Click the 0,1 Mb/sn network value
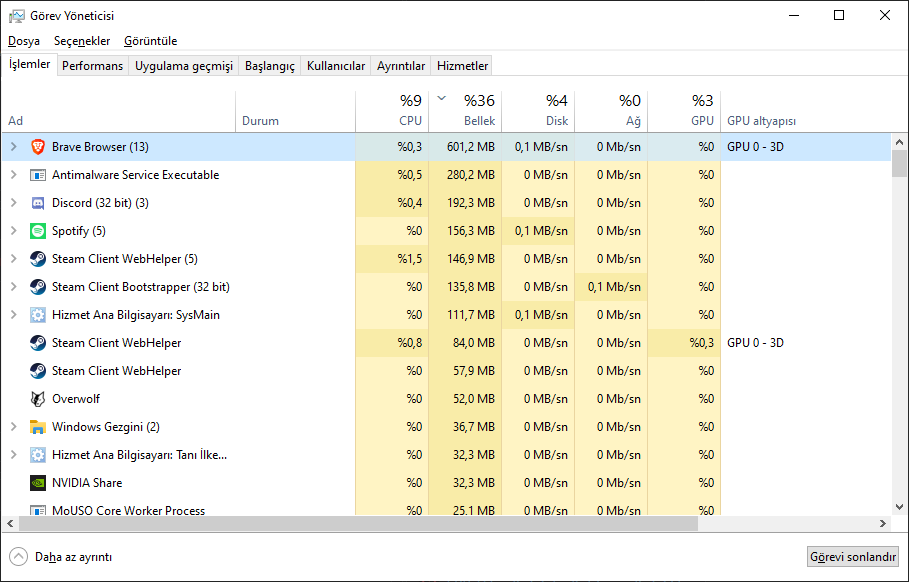 click(x=614, y=286)
